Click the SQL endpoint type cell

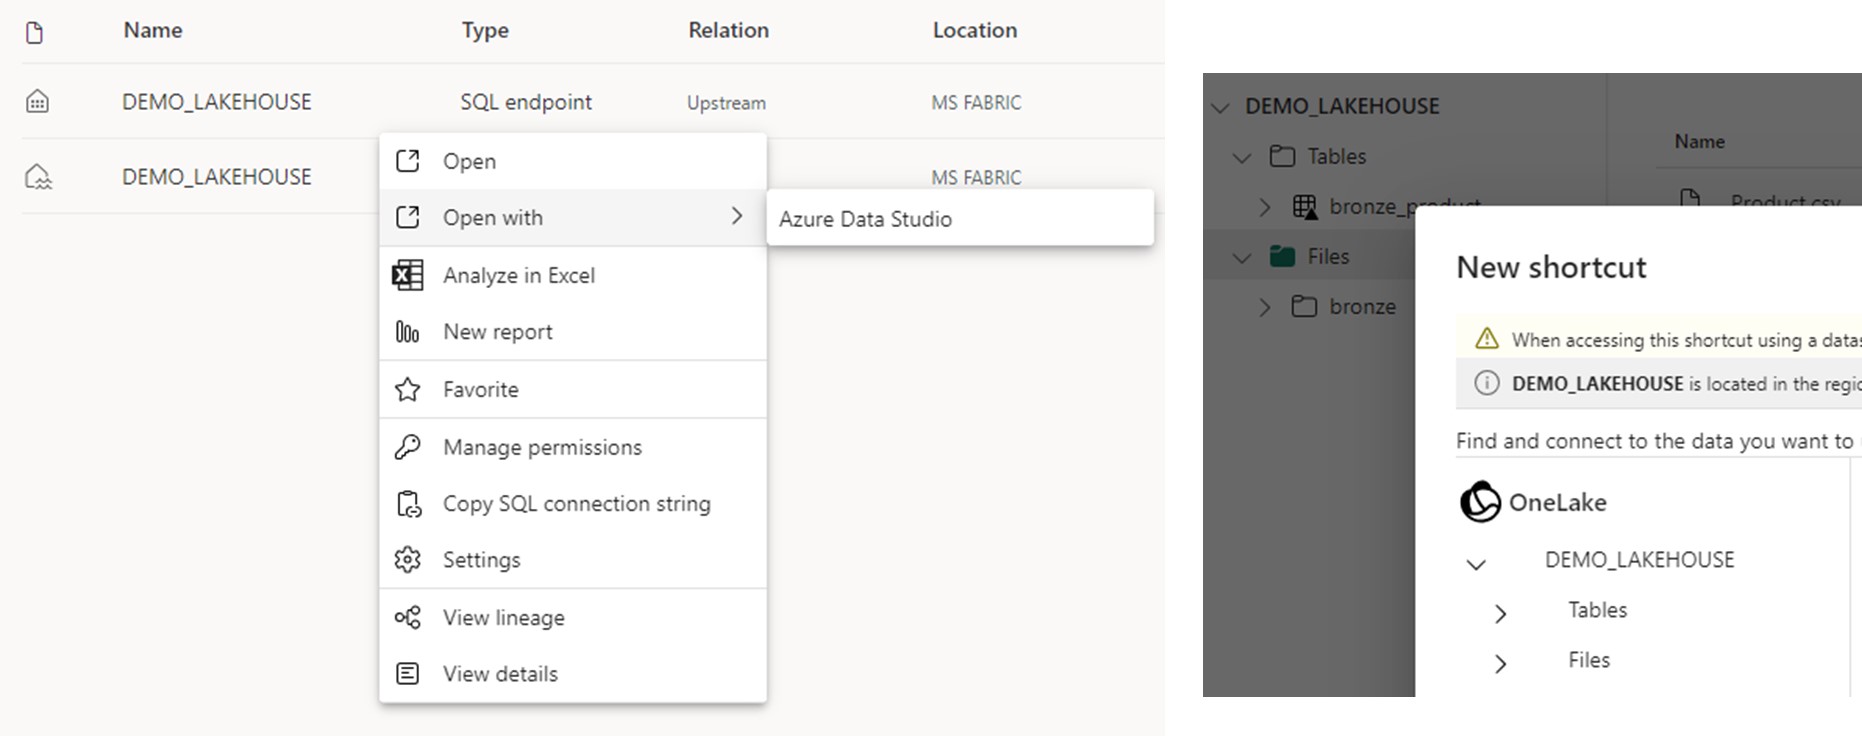(526, 102)
